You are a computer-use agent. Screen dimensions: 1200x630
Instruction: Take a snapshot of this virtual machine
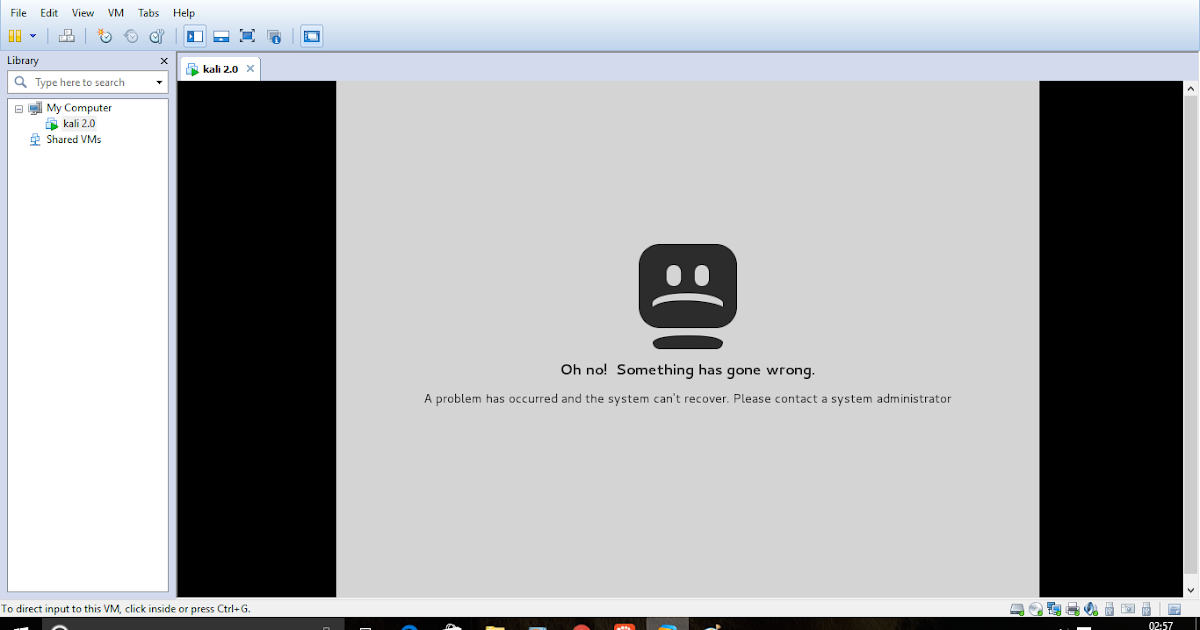(x=104, y=36)
